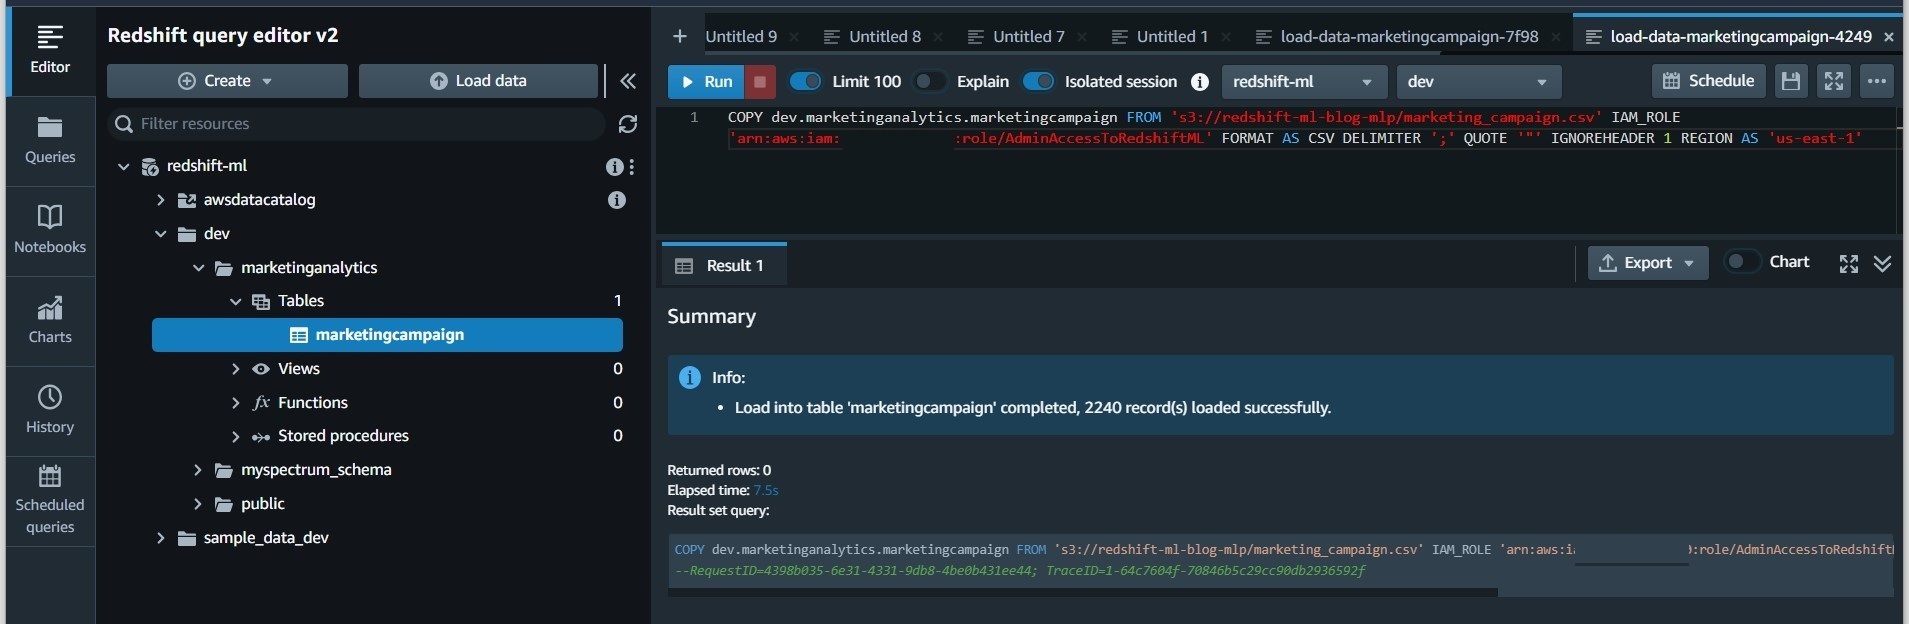Expand the public schema node
The image size is (1909, 624).
198,504
